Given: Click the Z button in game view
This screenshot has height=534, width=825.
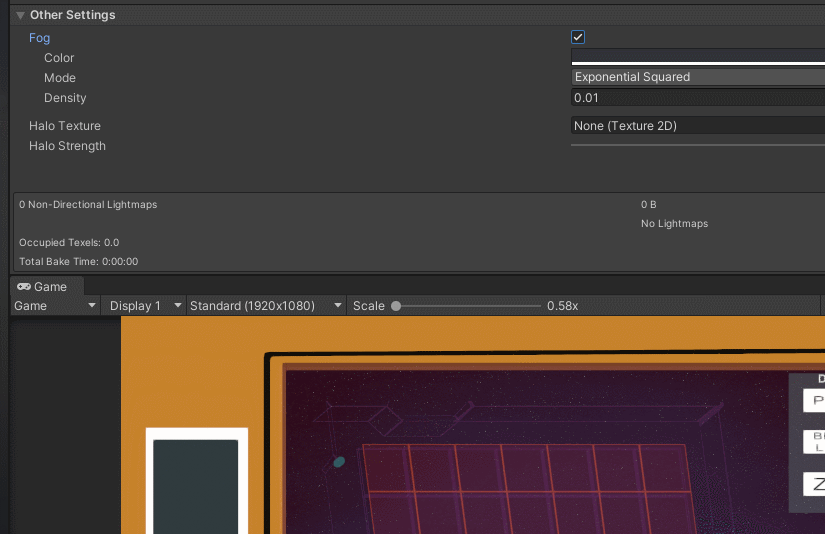Looking at the screenshot, I should [x=814, y=484].
